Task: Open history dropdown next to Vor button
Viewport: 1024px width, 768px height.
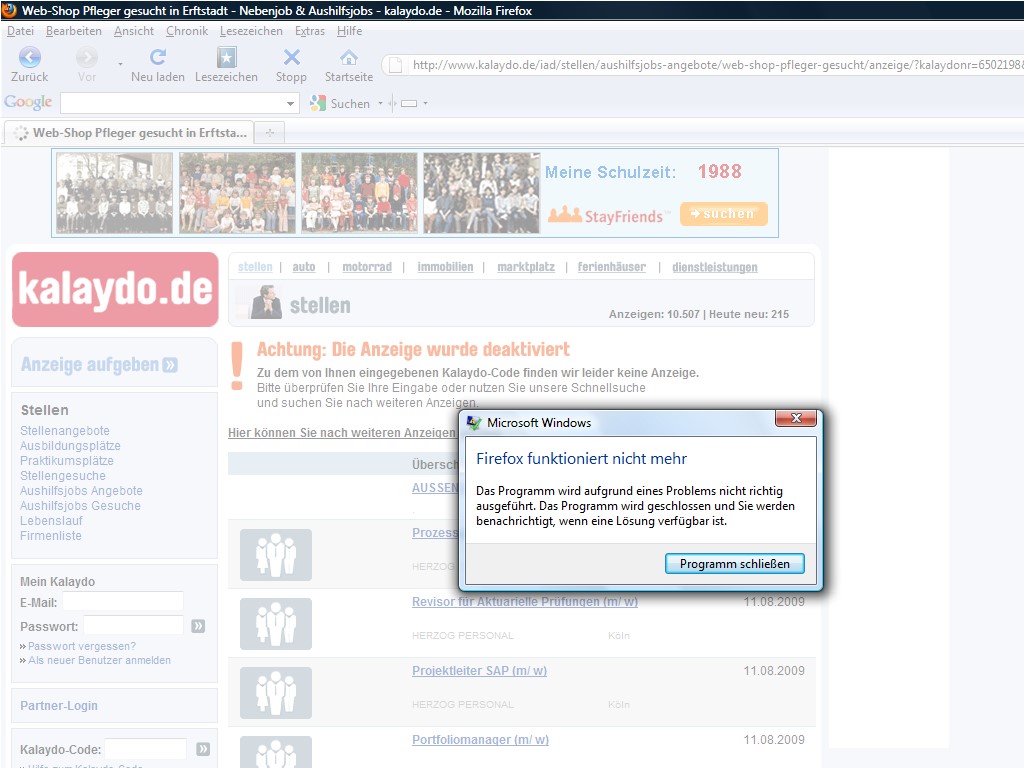Action: click(x=120, y=64)
